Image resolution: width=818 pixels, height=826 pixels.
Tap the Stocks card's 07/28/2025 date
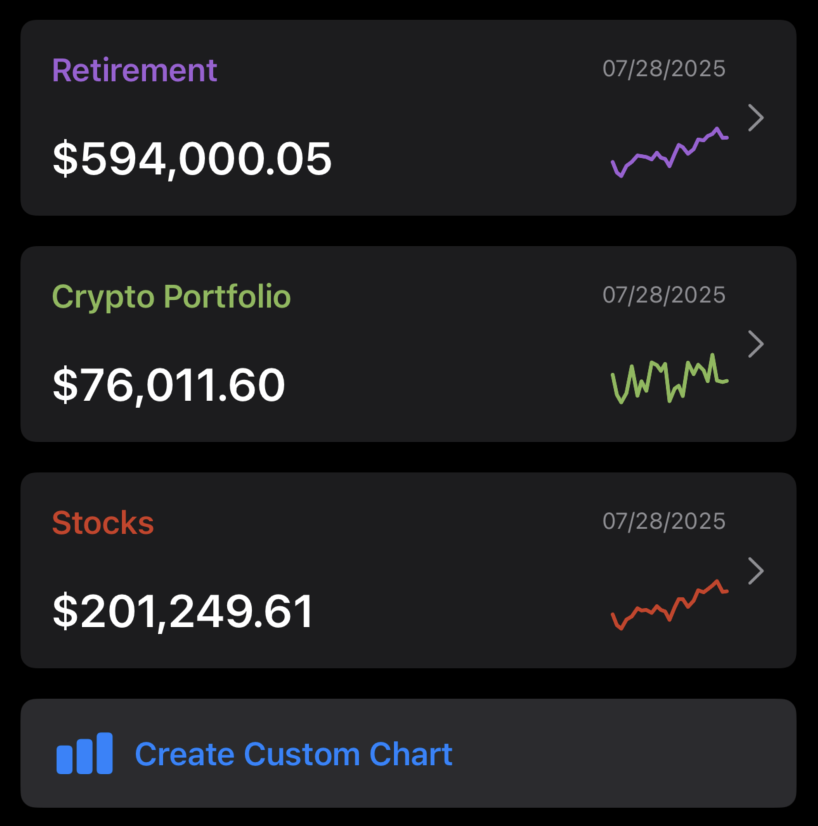click(x=664, y=521)
